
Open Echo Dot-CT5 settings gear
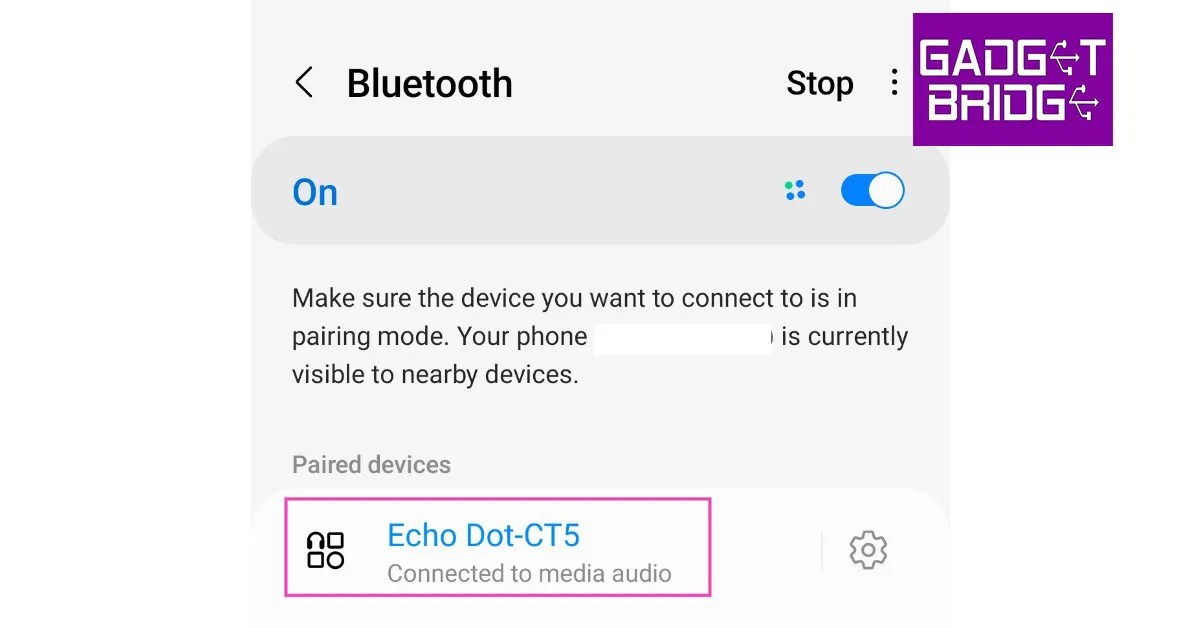tap(868, 550)
